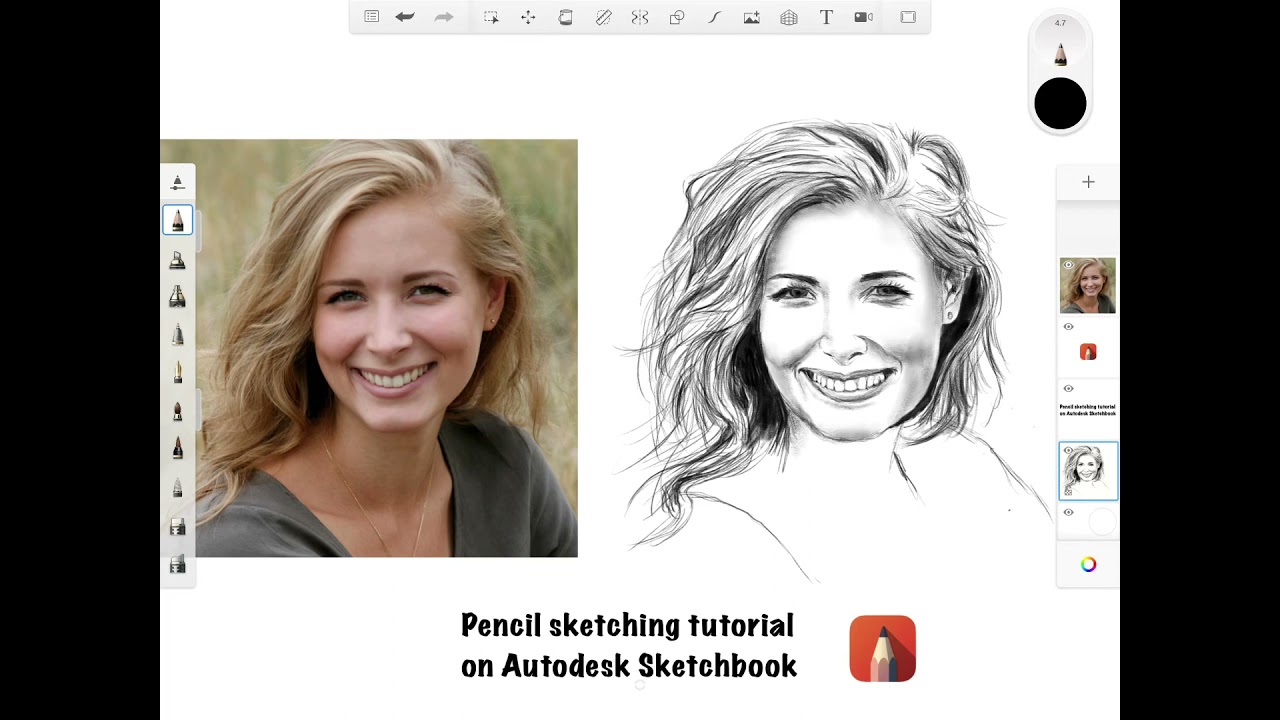Select the woman photo layer thumbnail
This screenshot has width=1280, height=720.
click(x=1088, y=286)
